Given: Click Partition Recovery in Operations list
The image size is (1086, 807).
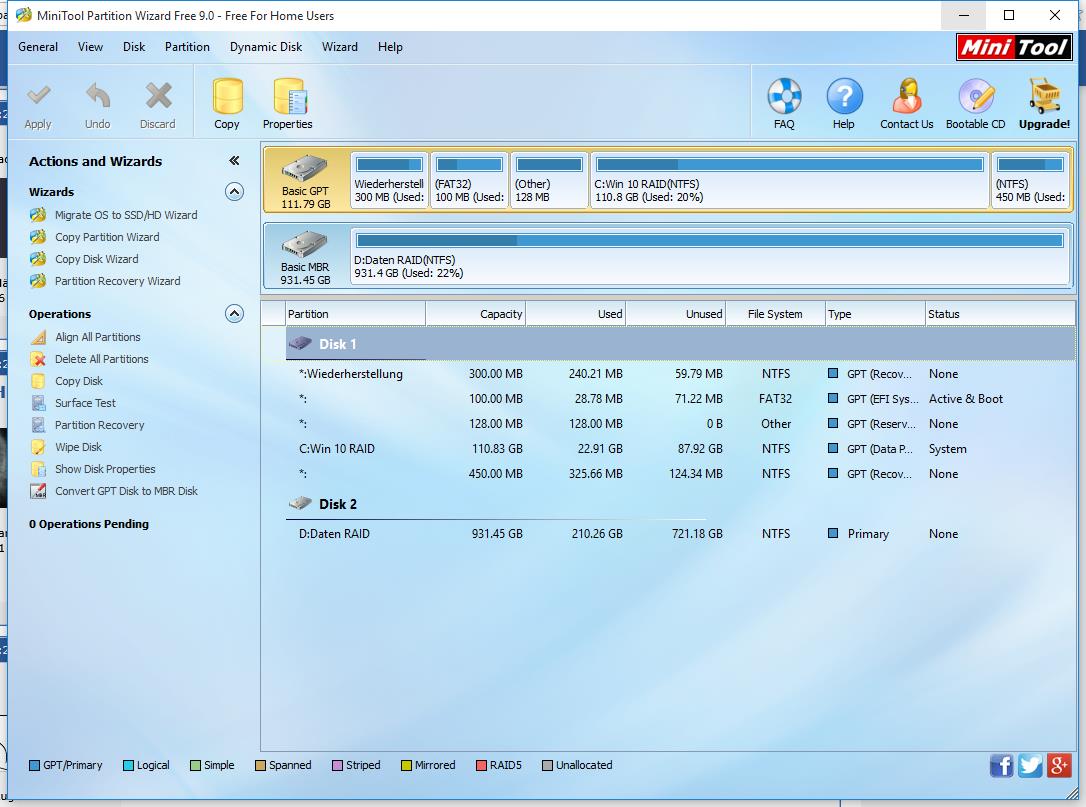Looking at the screenshot, I should [x=100, y=425].
